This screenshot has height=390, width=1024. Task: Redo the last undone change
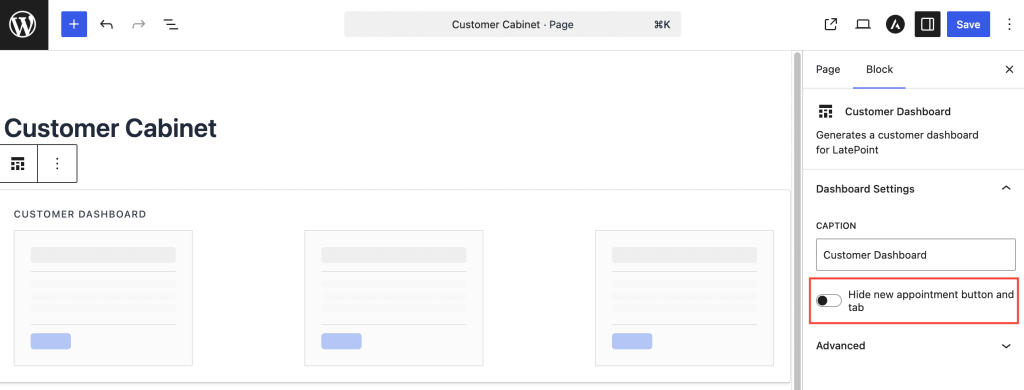(x=138, y=24)
